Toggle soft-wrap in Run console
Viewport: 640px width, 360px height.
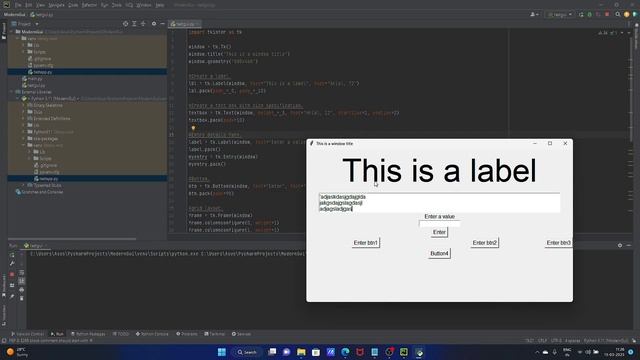tap(22, 272)
